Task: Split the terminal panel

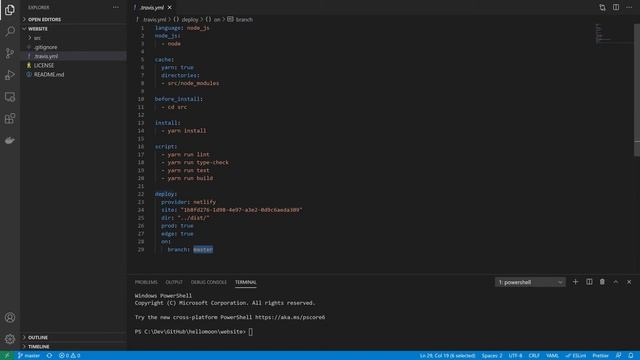Action: point(589,282)
